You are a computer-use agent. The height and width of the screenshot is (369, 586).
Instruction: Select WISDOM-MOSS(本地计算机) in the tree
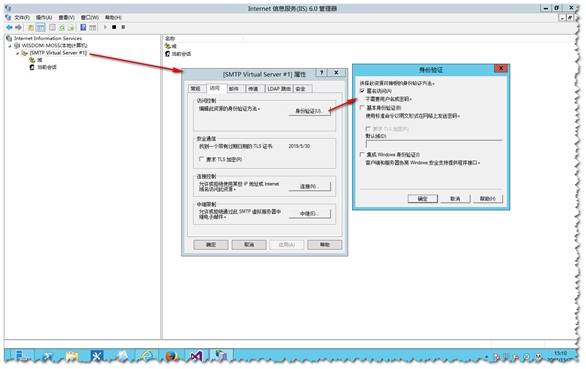pos(55,46)
